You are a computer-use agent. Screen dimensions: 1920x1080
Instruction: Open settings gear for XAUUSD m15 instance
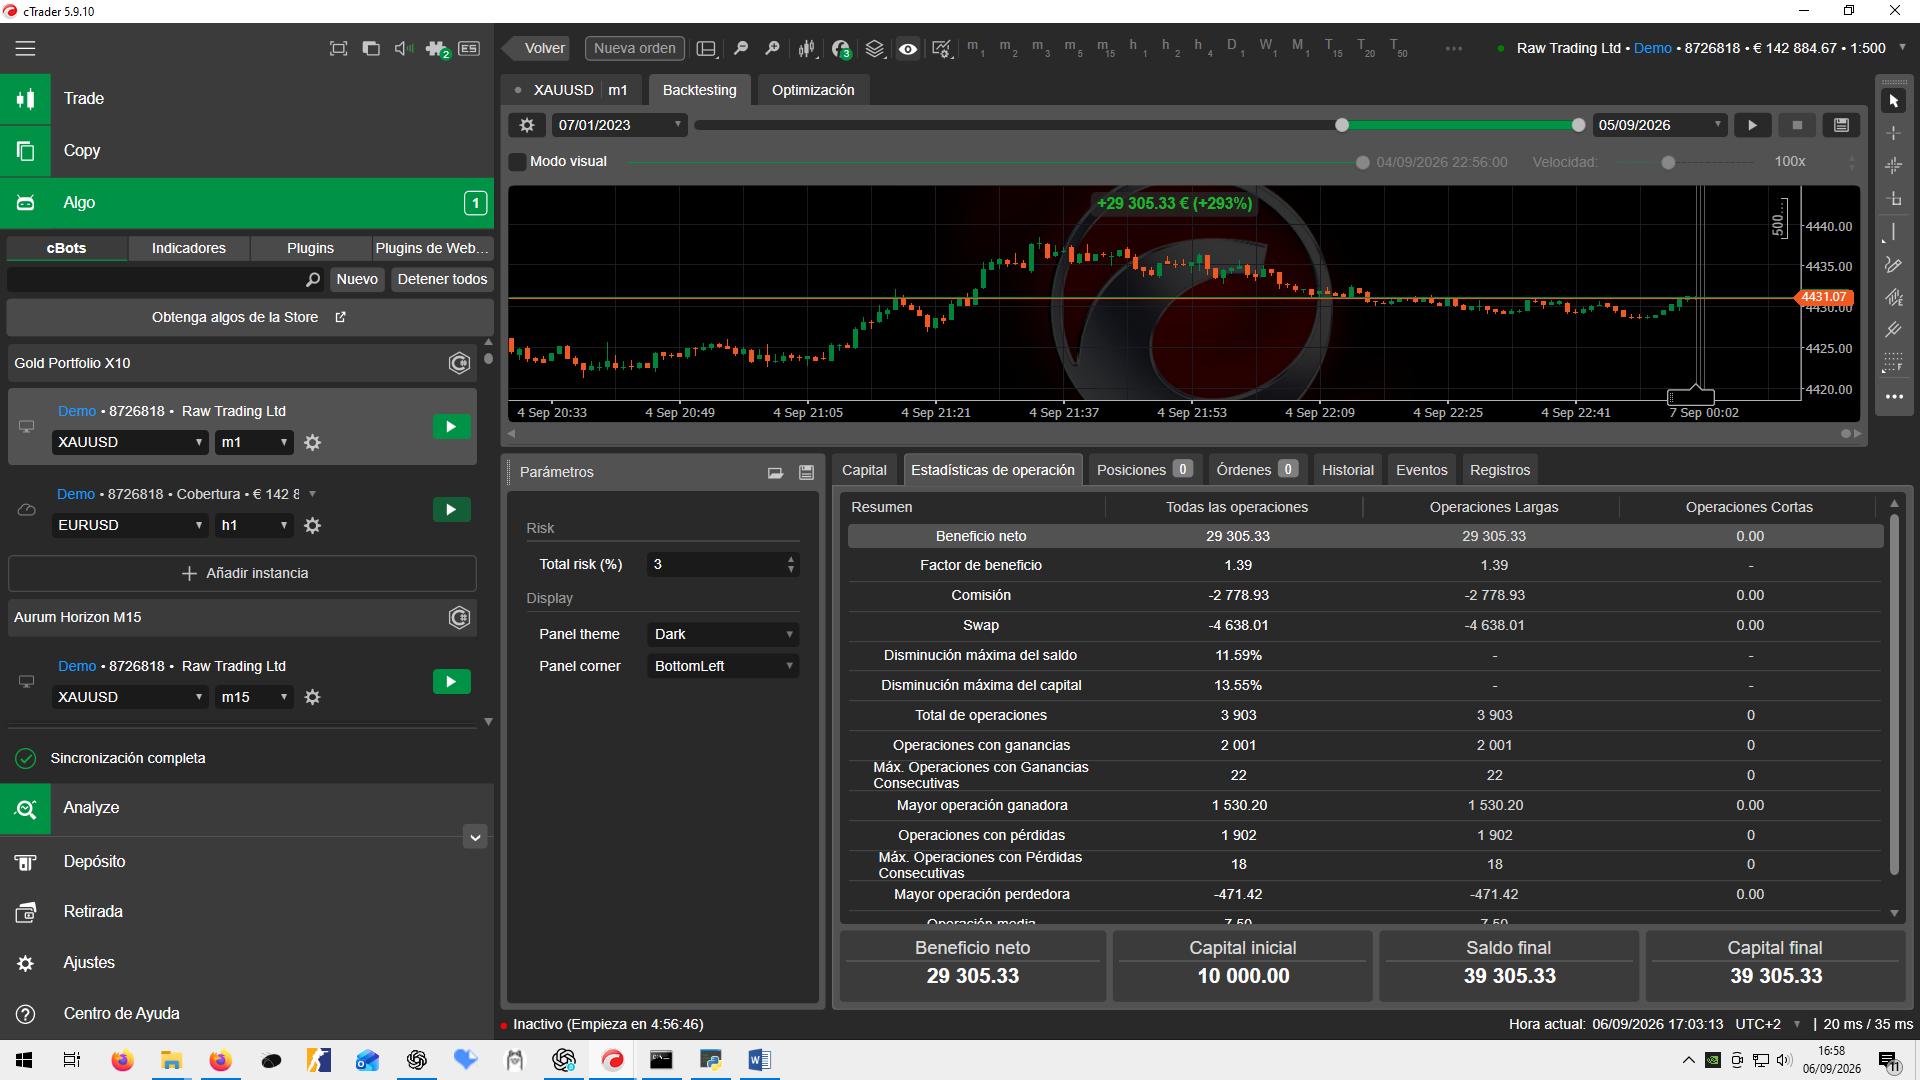pos(312,697)
